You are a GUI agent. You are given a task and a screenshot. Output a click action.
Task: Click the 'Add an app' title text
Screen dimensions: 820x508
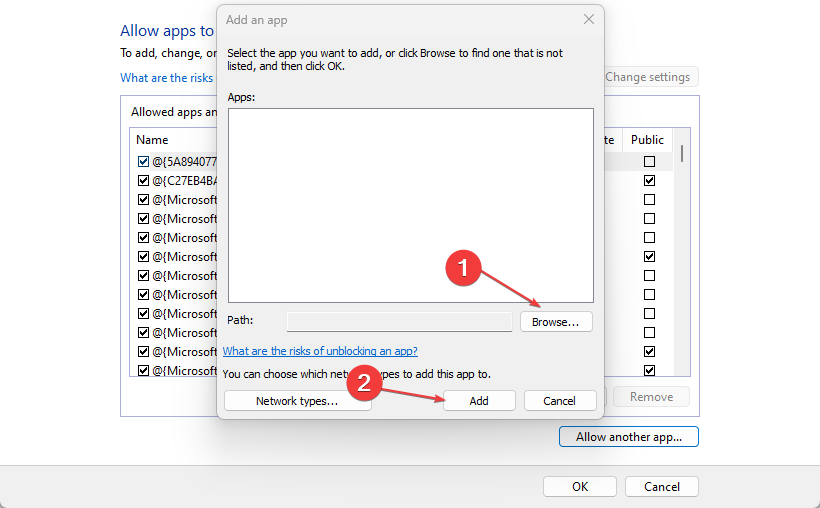tap(257, 20)
